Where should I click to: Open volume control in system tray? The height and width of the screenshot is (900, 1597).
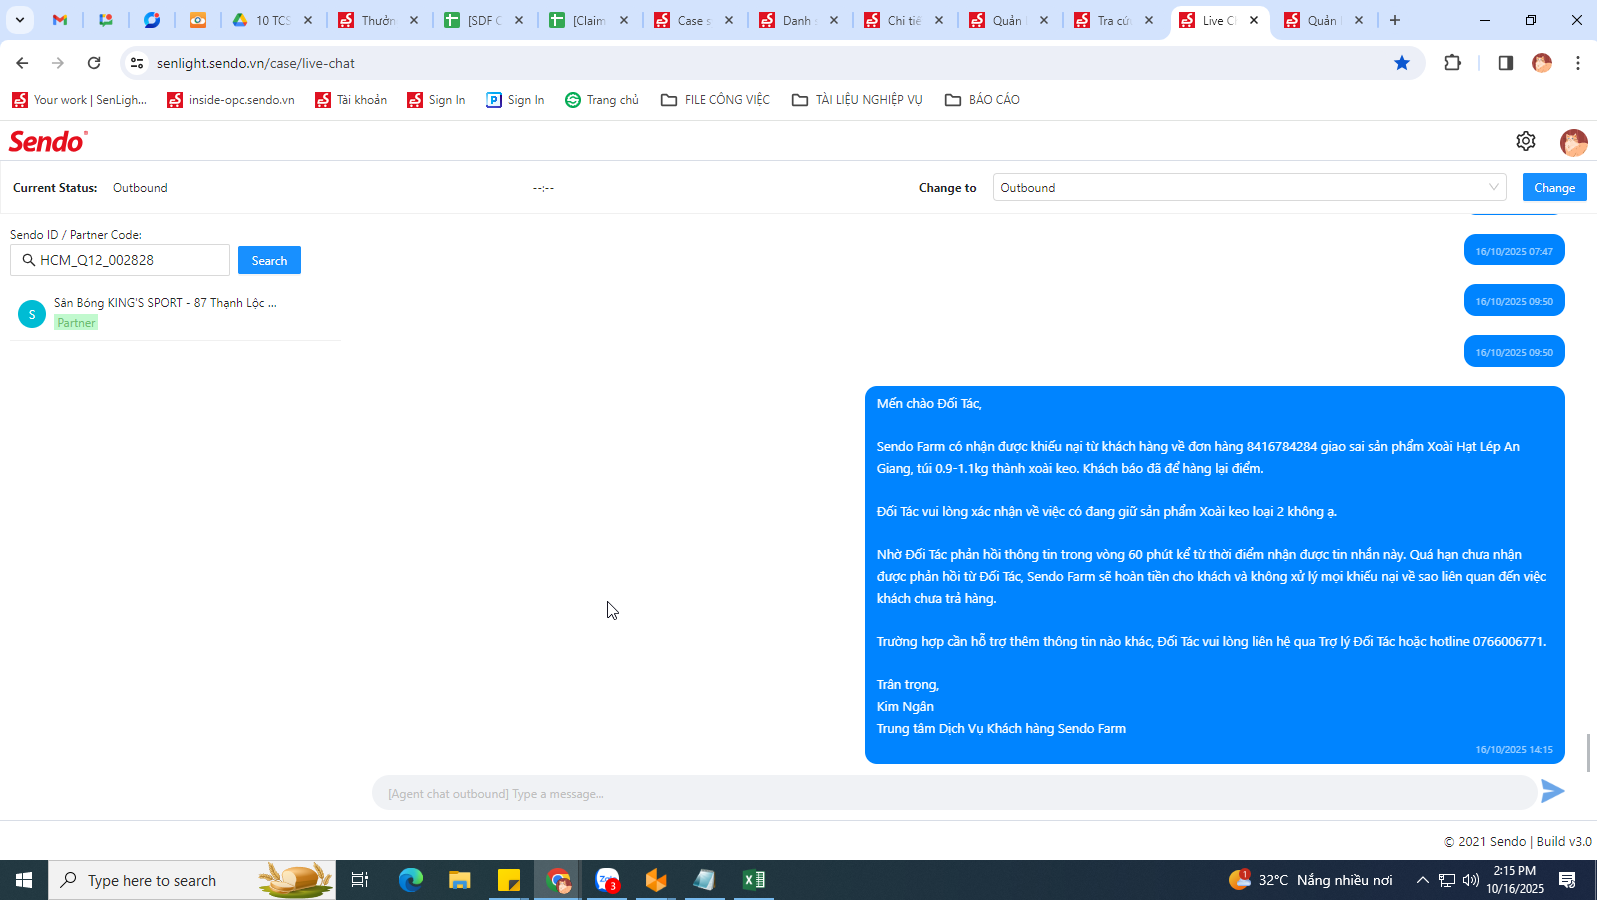tap(1470, 880)
